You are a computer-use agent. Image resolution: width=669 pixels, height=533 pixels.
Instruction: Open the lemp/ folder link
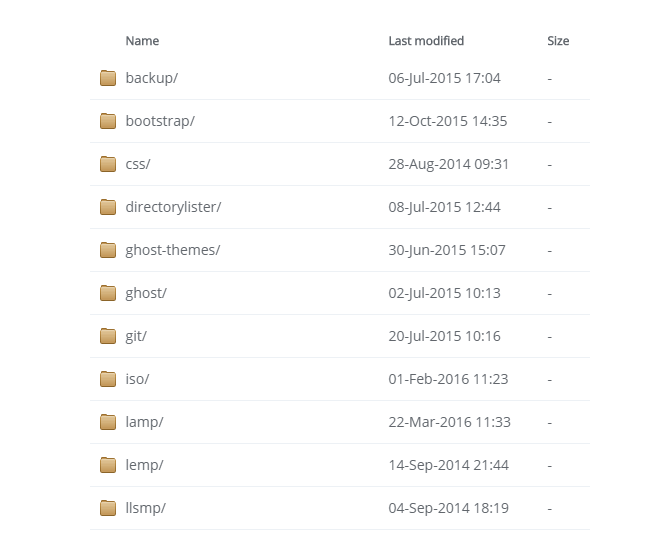pyautogui.click(x=144, y=465)
